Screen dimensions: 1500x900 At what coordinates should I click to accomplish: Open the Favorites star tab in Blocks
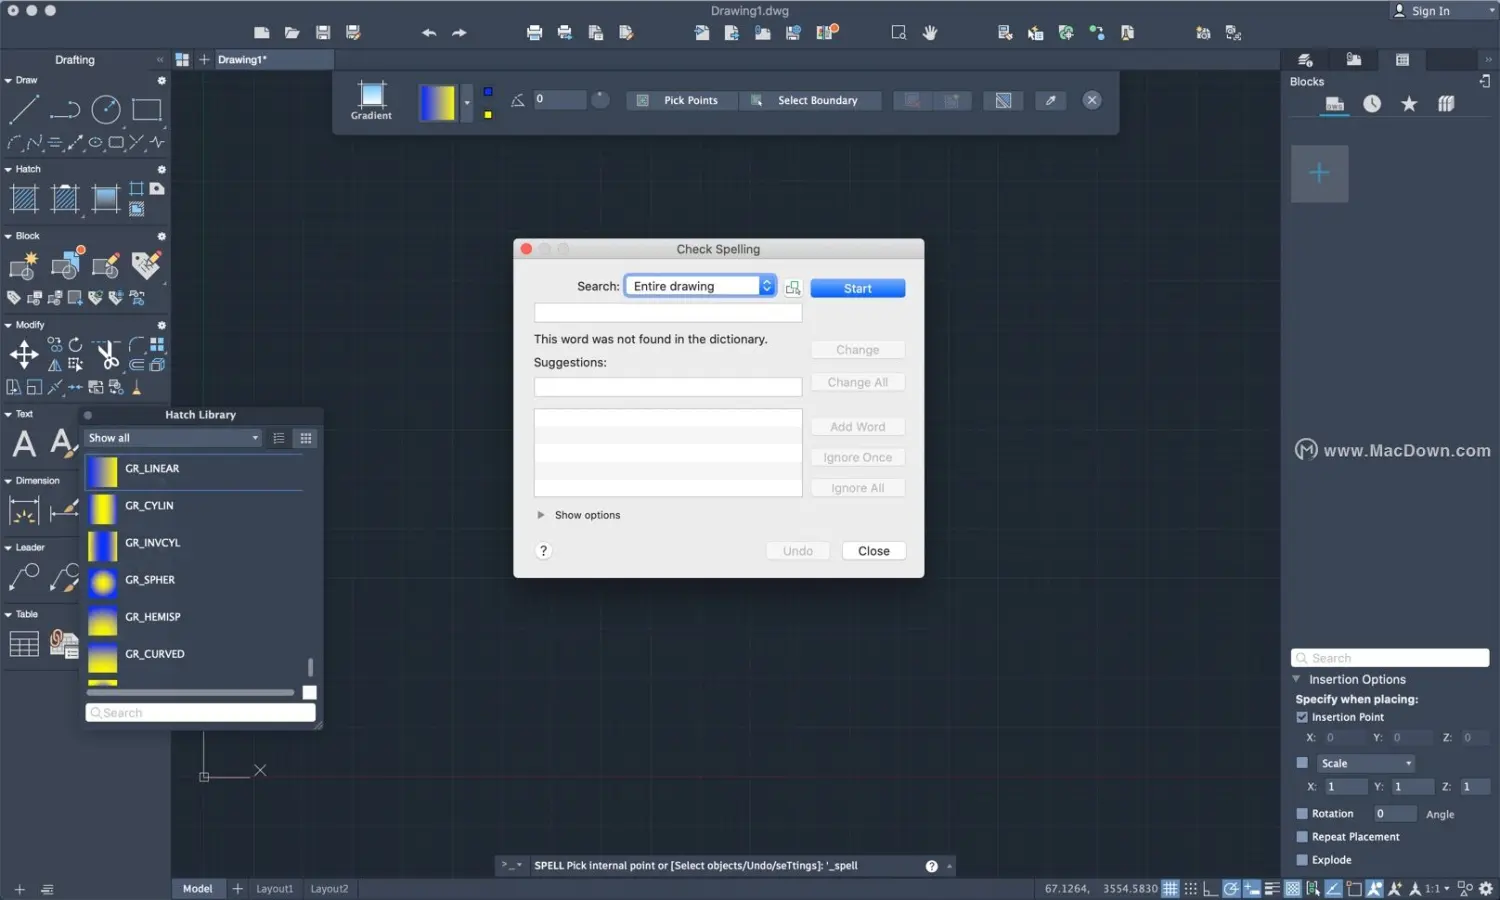tap(1409, 104)
